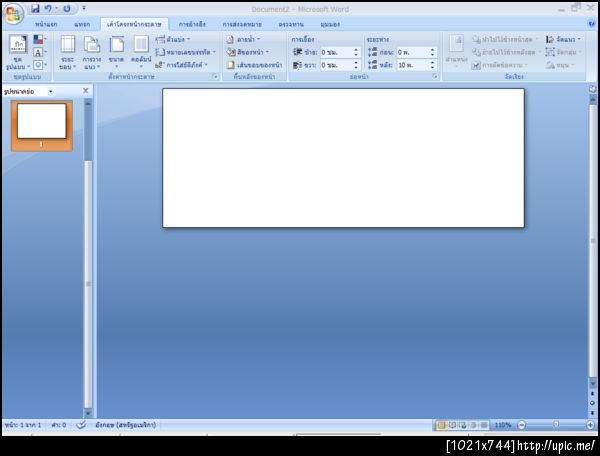
Task: Click the page 1 of 1 status indicator
Action: pyautogui.click(x=23, y=425)
